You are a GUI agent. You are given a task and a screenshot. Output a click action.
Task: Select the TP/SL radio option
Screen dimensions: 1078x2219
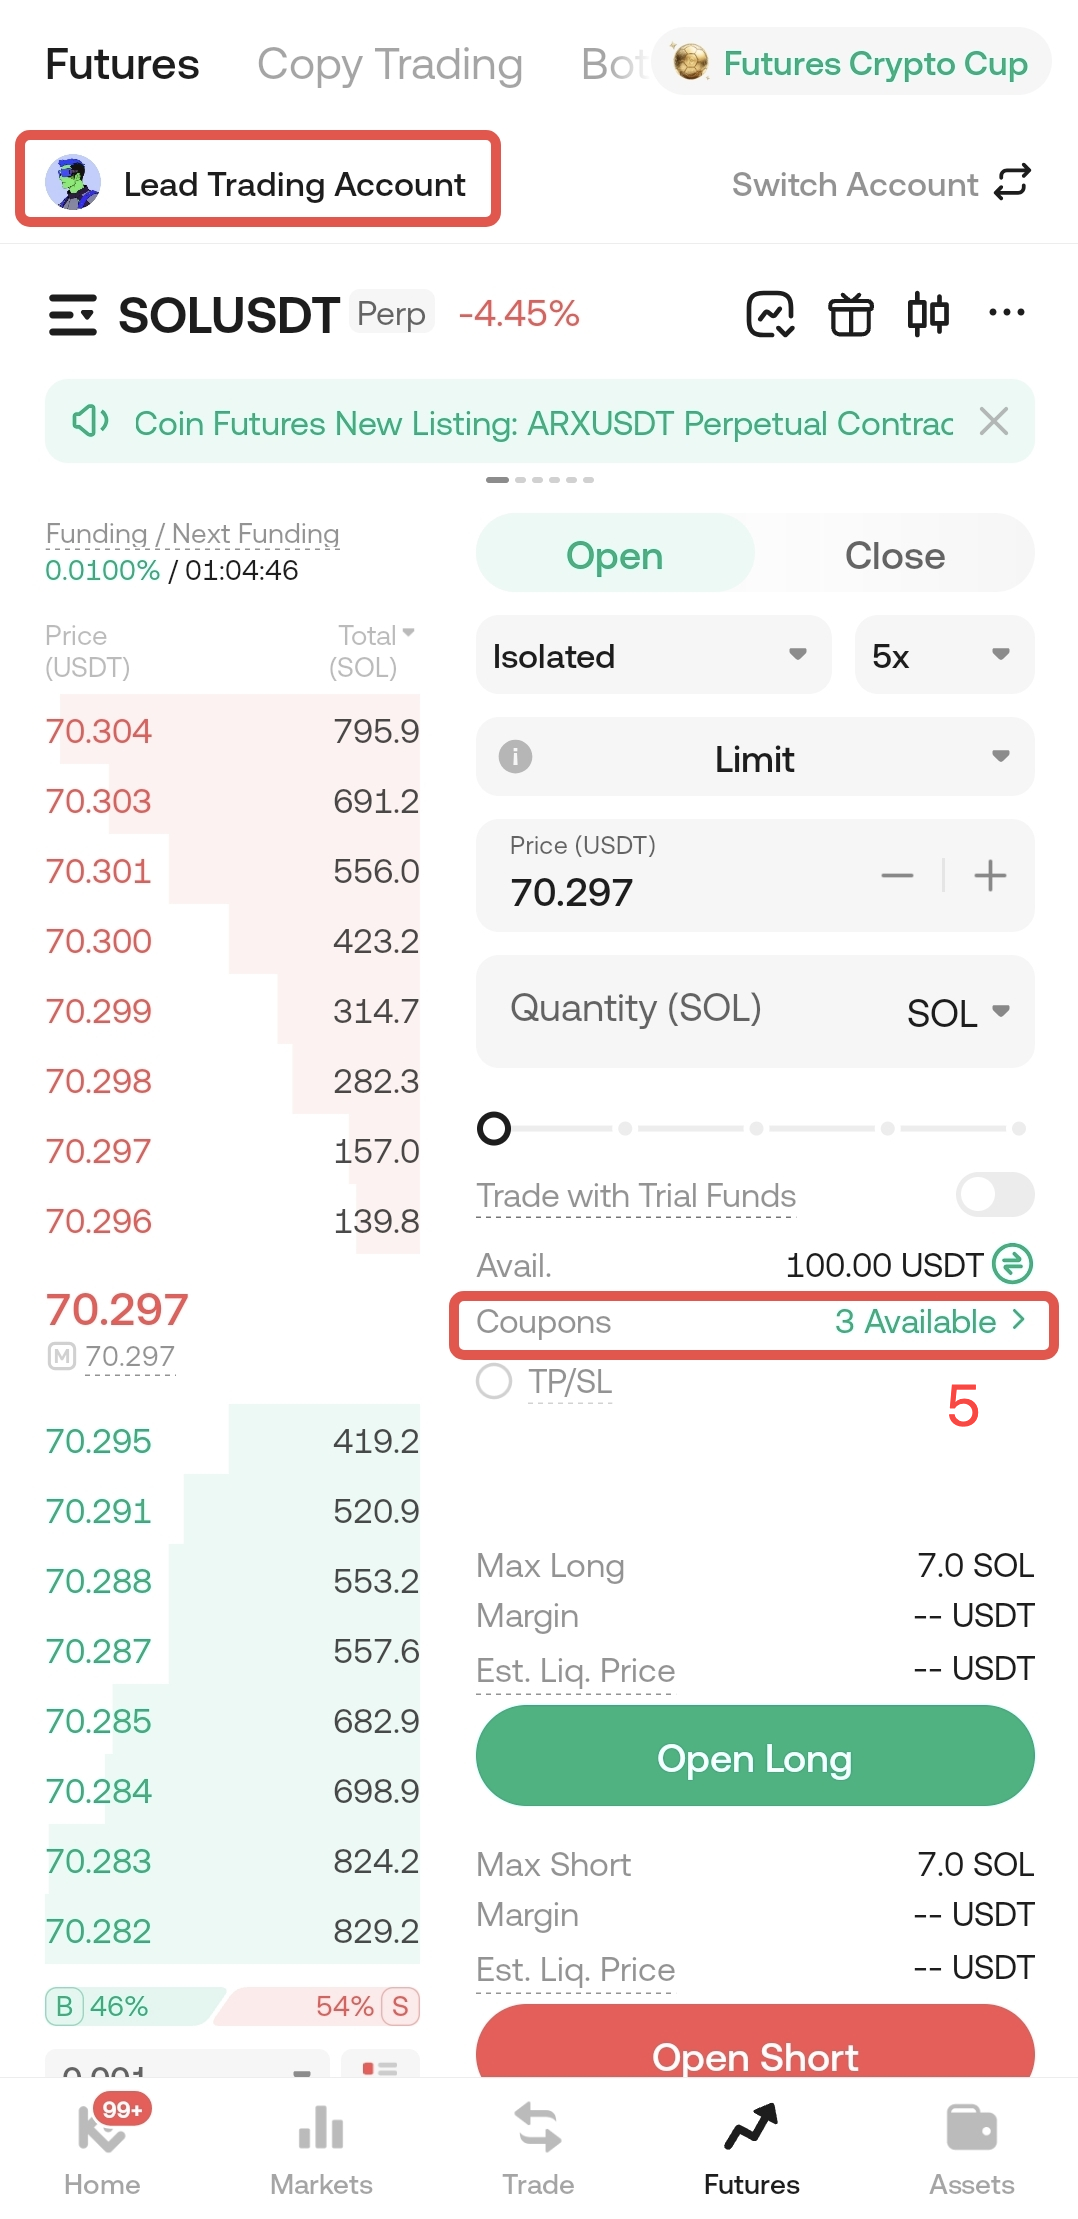coord(494,1381)
